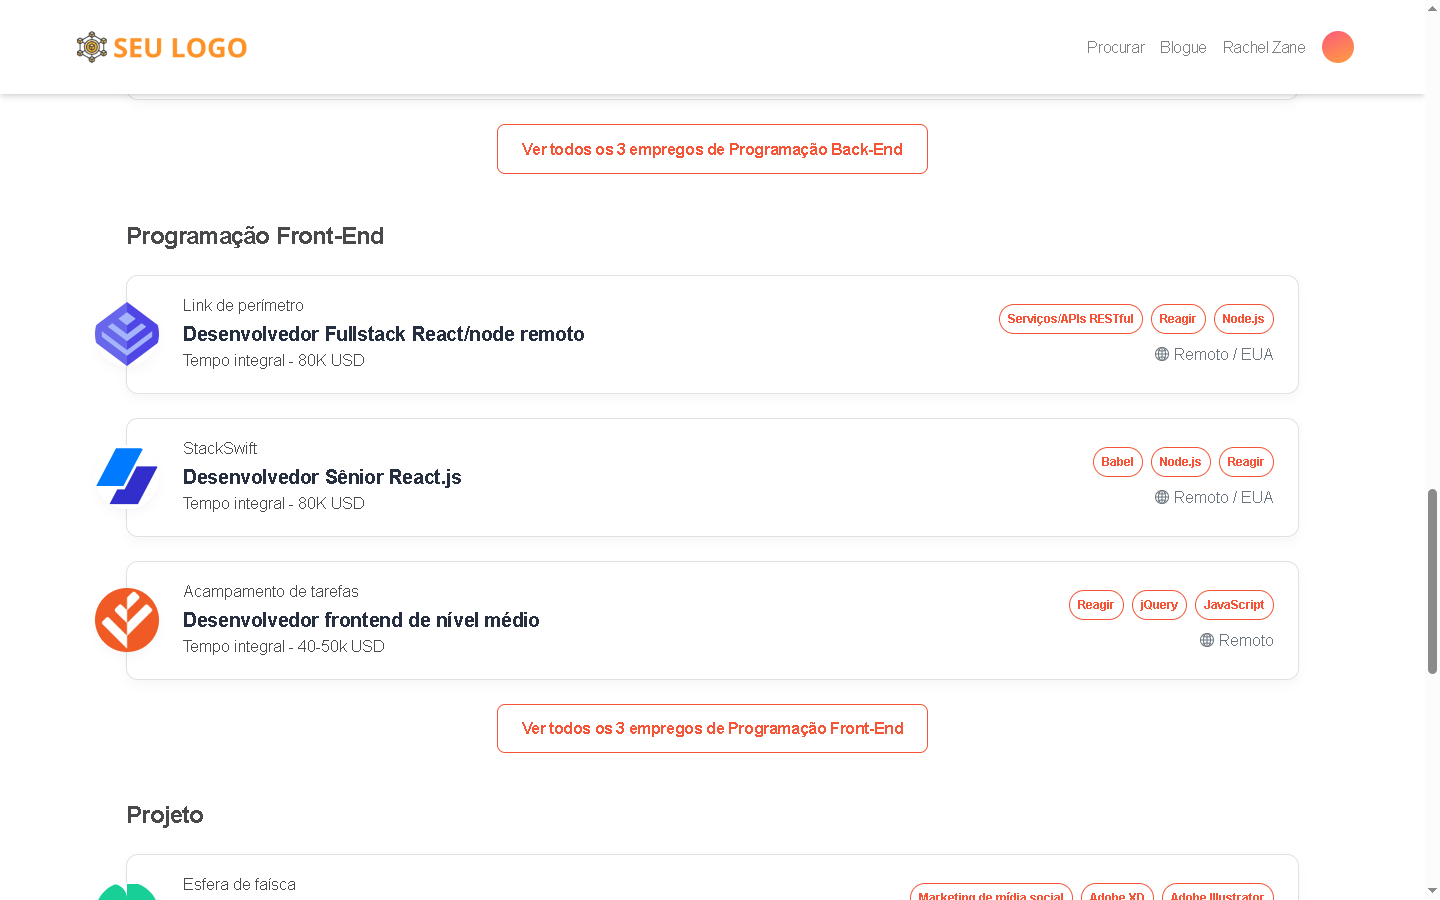Click globe icon beside Remoto / EUA in StackSwift card
Viewport: 1440px width, 900px height.
point(1161,497)
